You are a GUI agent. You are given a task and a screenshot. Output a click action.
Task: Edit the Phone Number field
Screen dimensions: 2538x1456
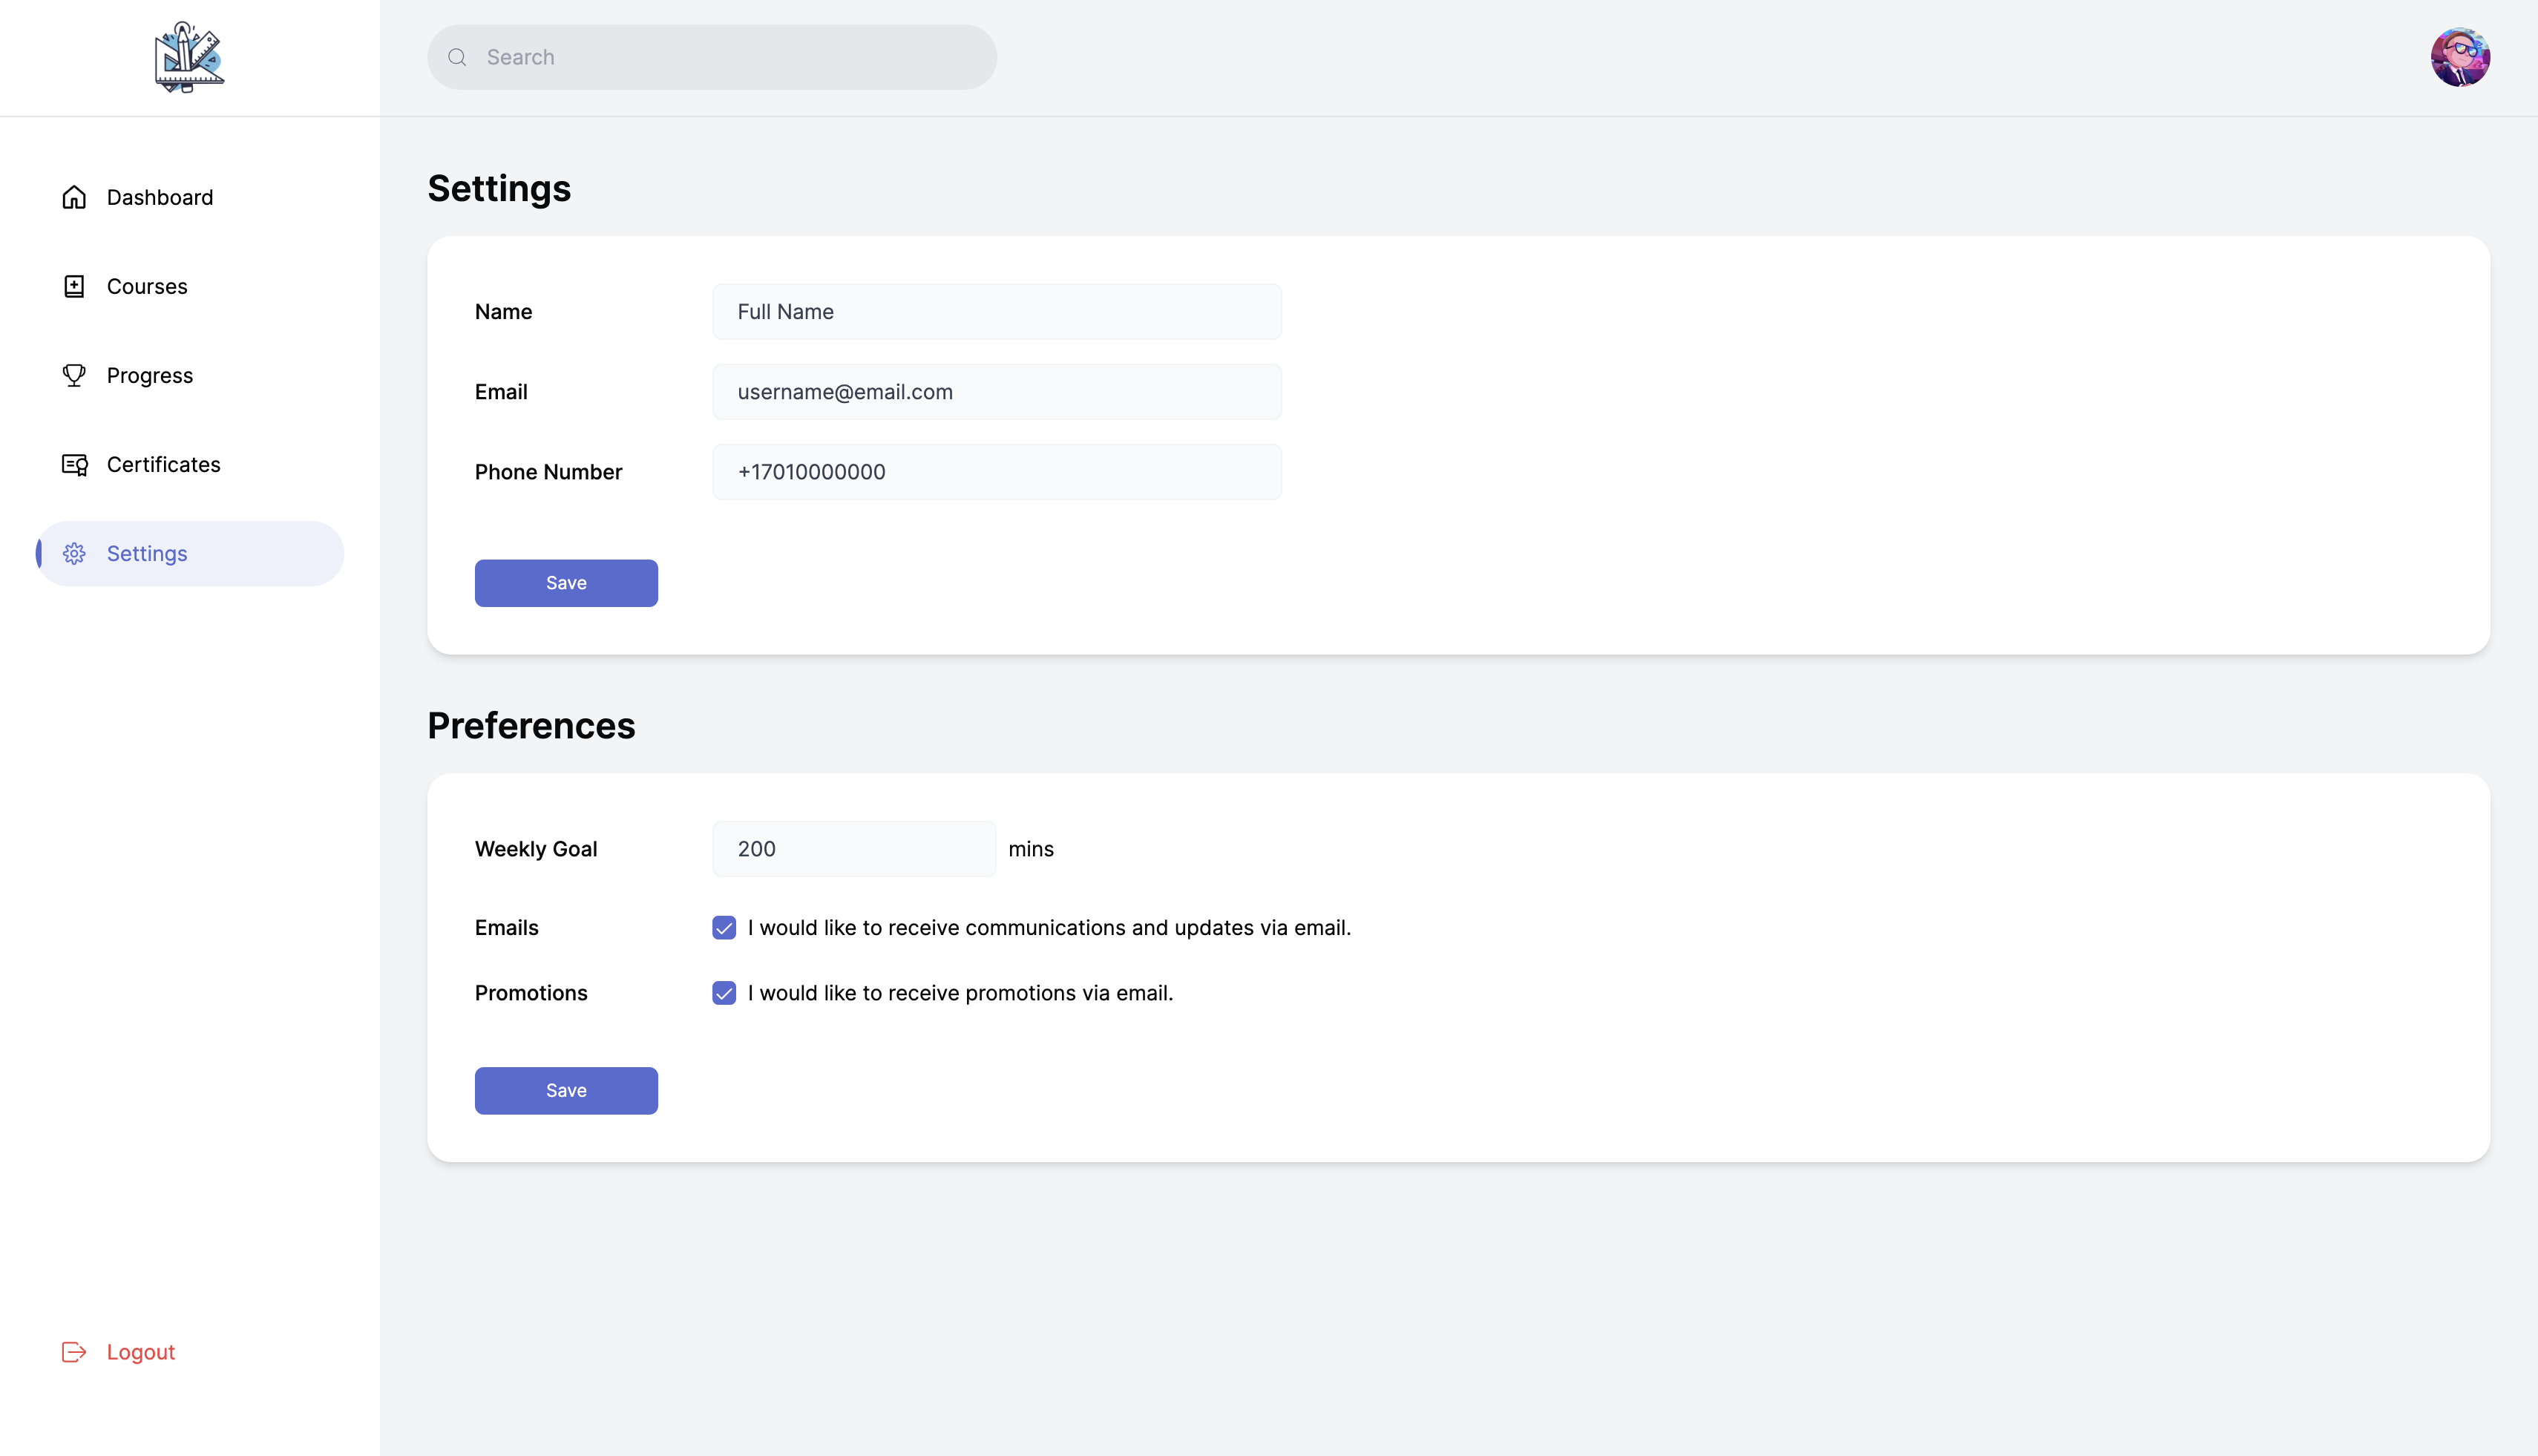click(996, 472)
